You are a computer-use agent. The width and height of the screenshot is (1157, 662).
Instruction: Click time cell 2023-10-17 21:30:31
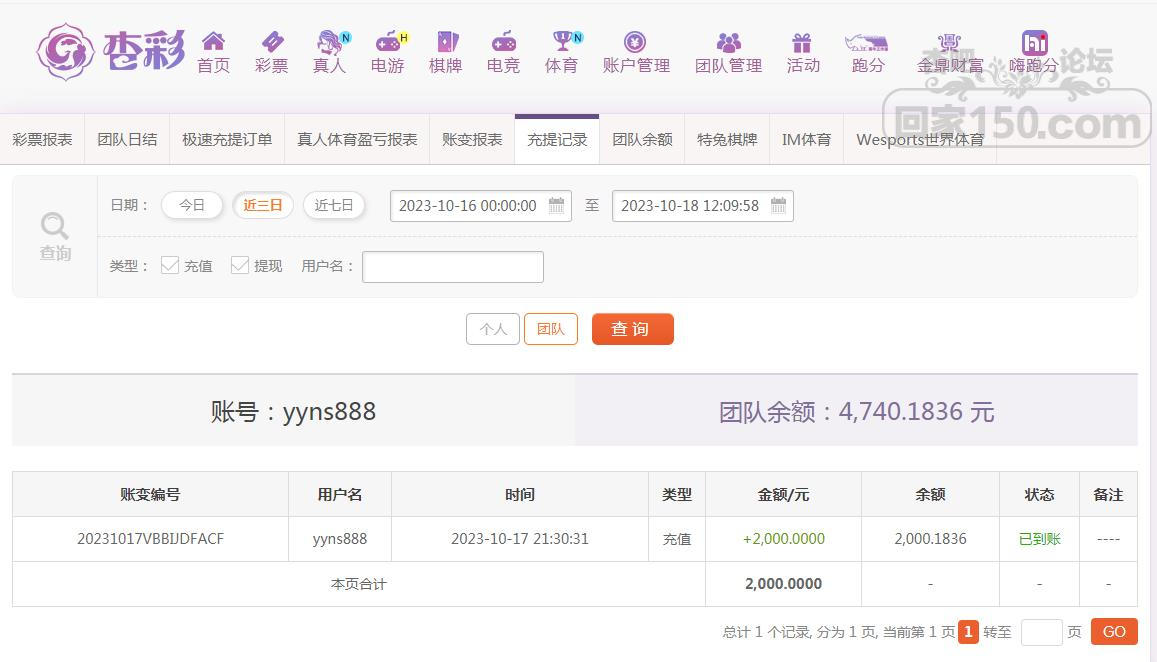click(520, 539)
